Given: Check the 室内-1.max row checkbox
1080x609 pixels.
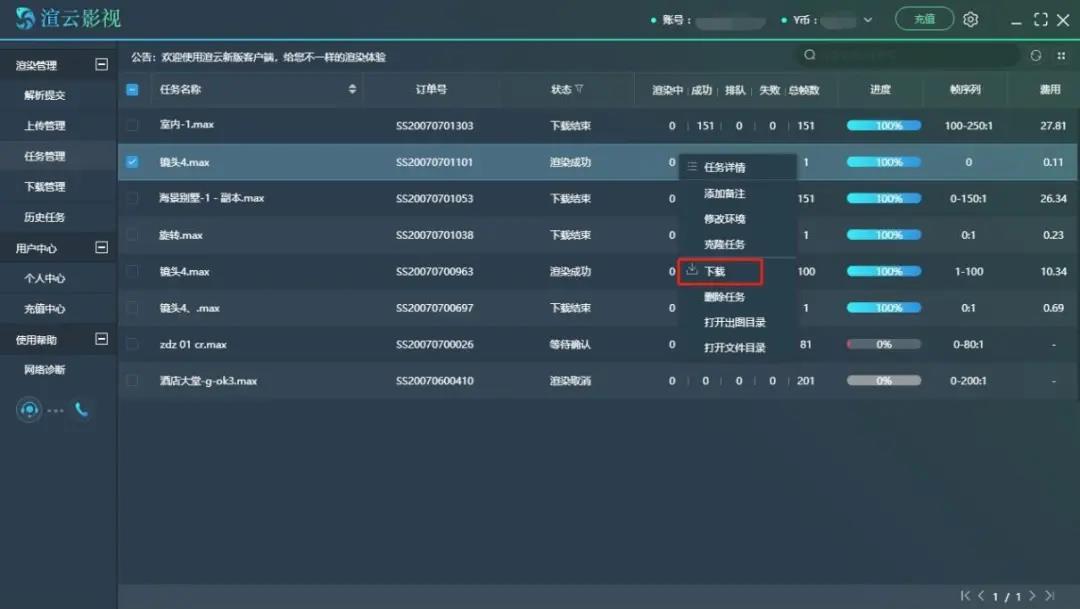Looking at the screenshot, I should click(132, 125).
